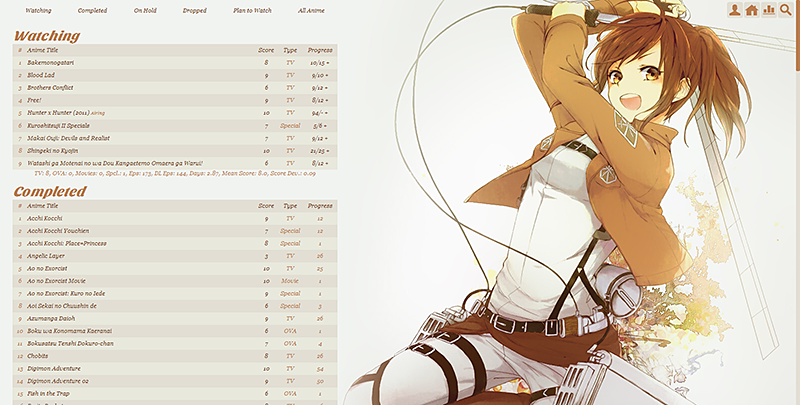This screenshot has width=800, height=405.
Task: View the All Anime tab
Action: tap(311, 11)
